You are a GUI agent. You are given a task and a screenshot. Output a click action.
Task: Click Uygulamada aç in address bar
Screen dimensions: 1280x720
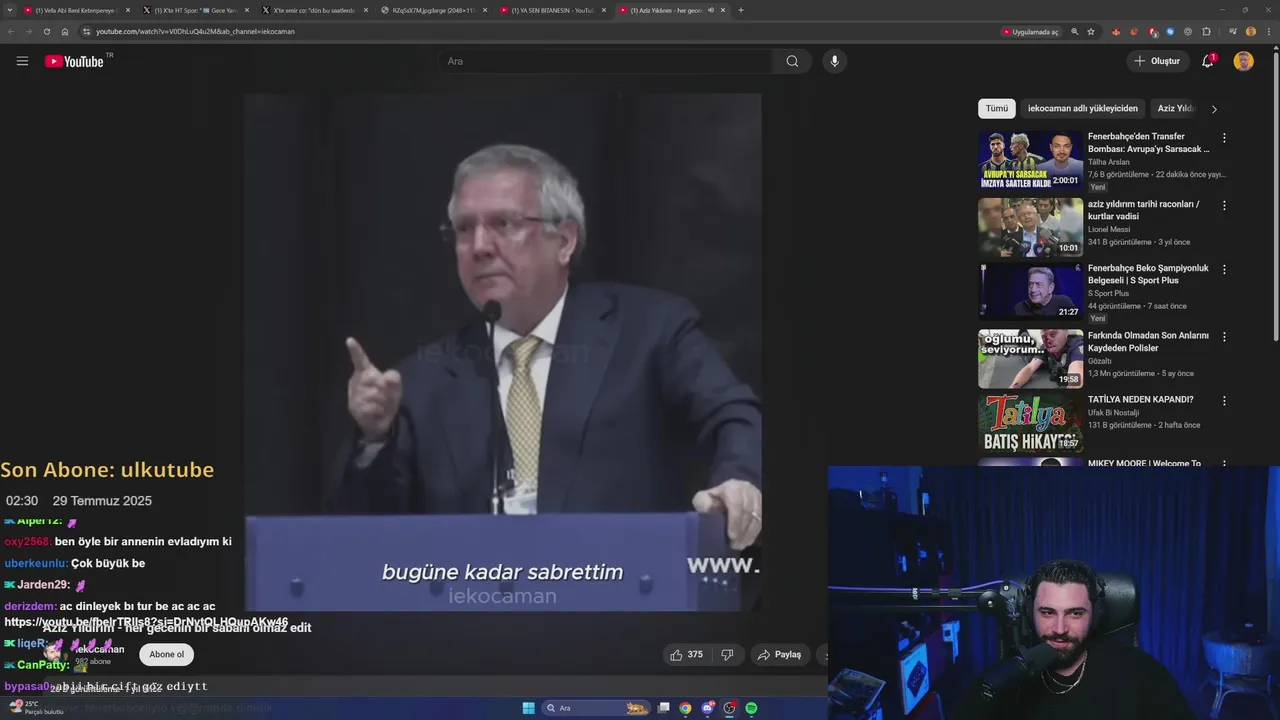pos(1030,32)
